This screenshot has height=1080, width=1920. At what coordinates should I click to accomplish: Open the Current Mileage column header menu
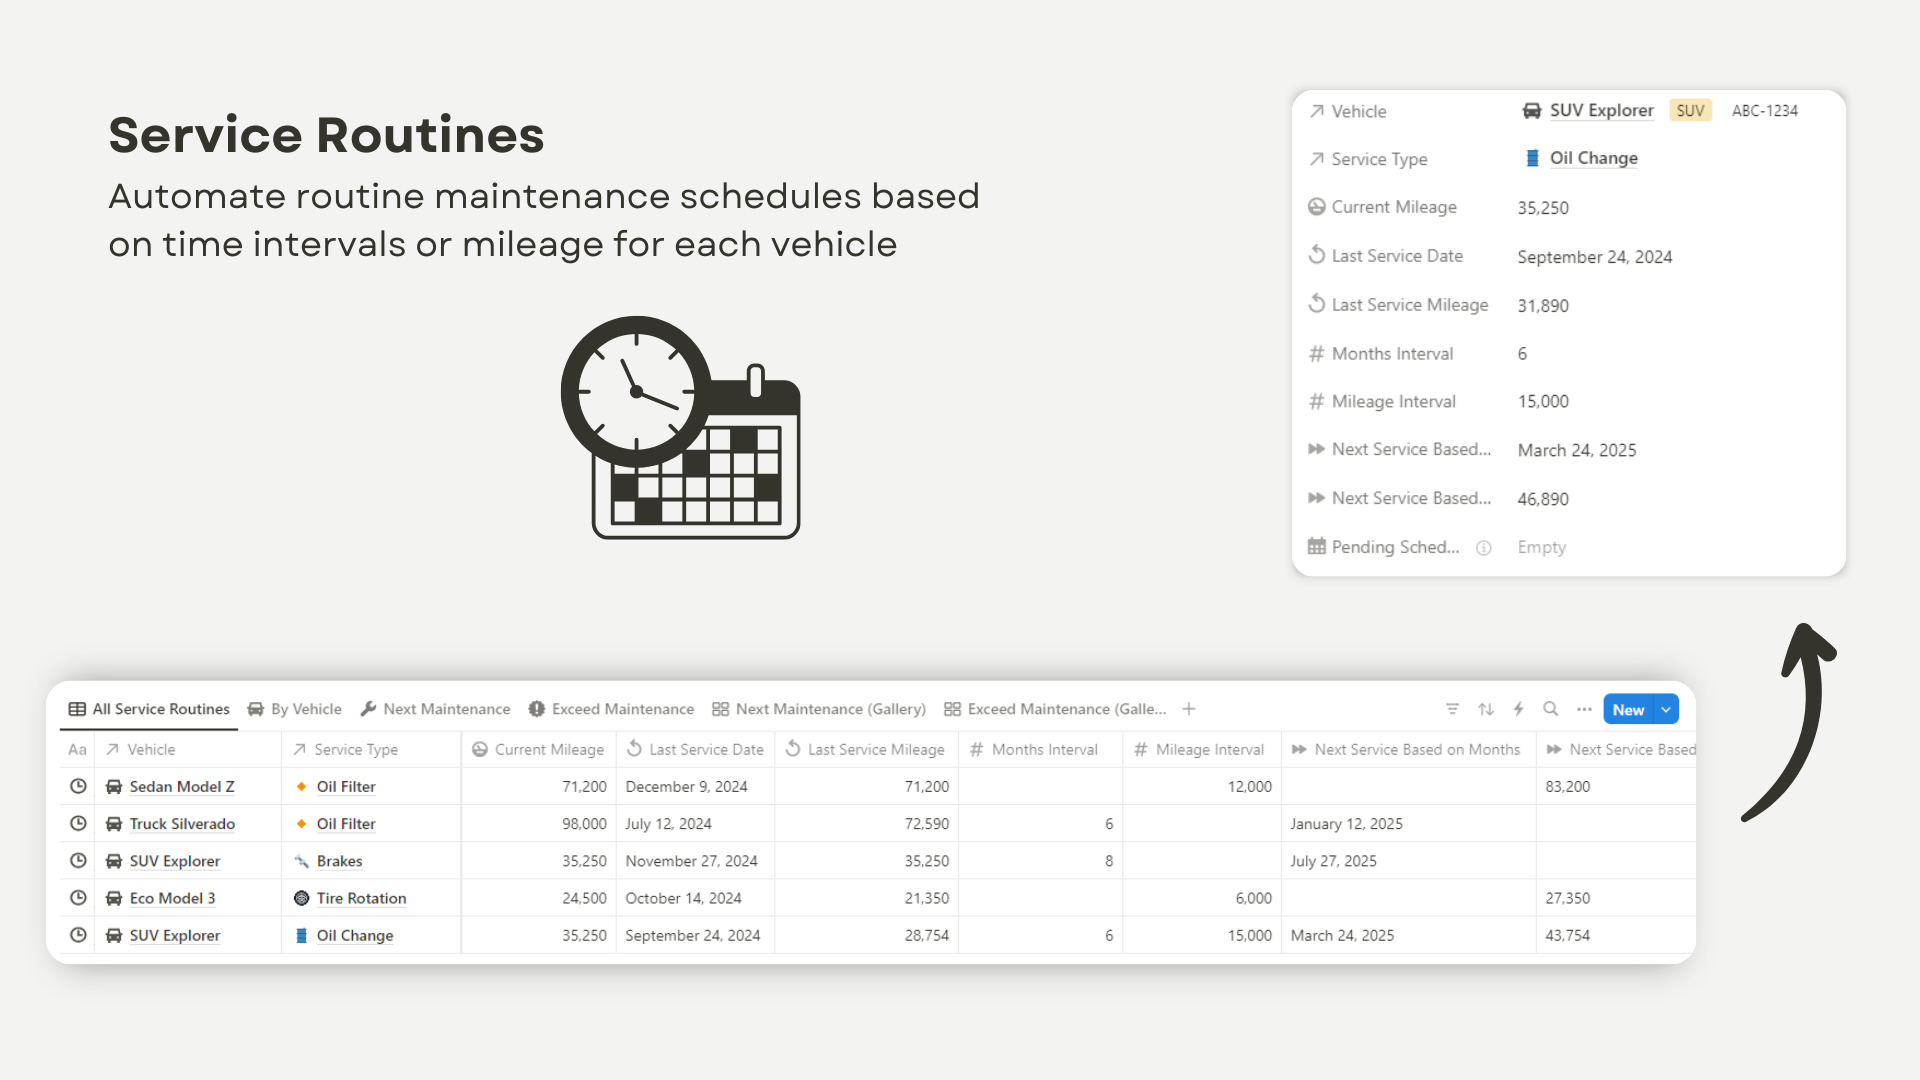click(538, 749)
